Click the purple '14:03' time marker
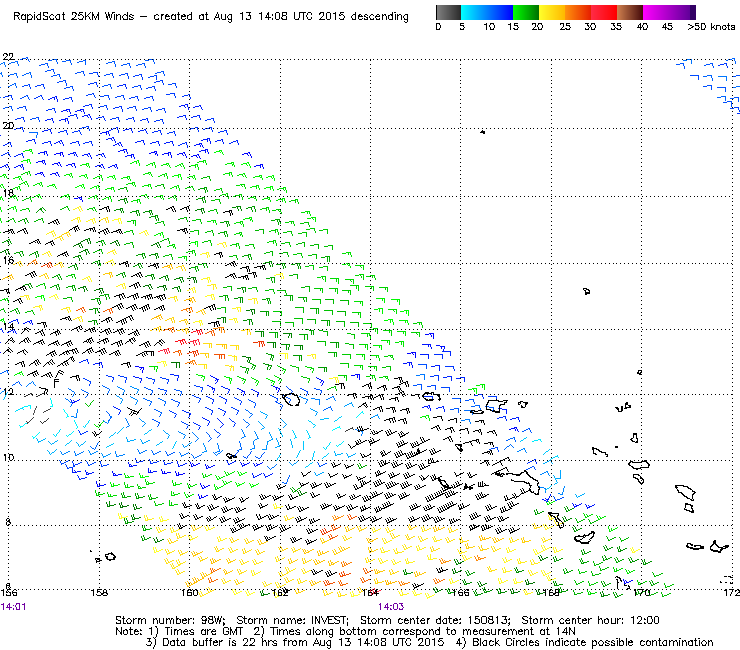This screenshot has width=740, height=650. click(391, 607)
